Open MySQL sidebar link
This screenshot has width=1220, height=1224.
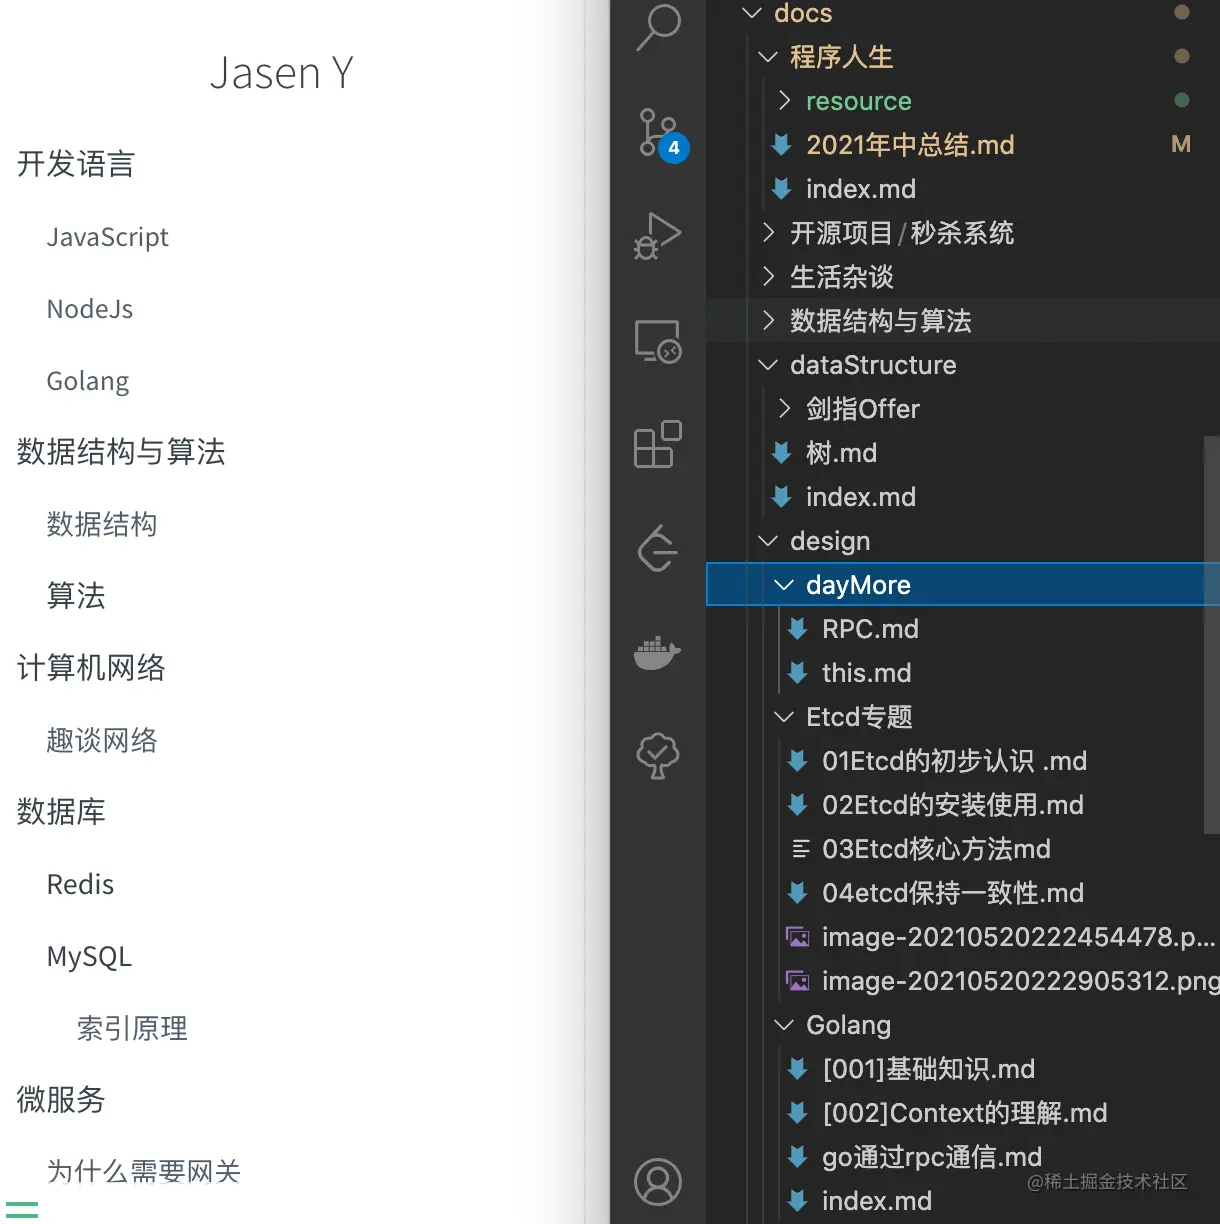coord(89,957)
